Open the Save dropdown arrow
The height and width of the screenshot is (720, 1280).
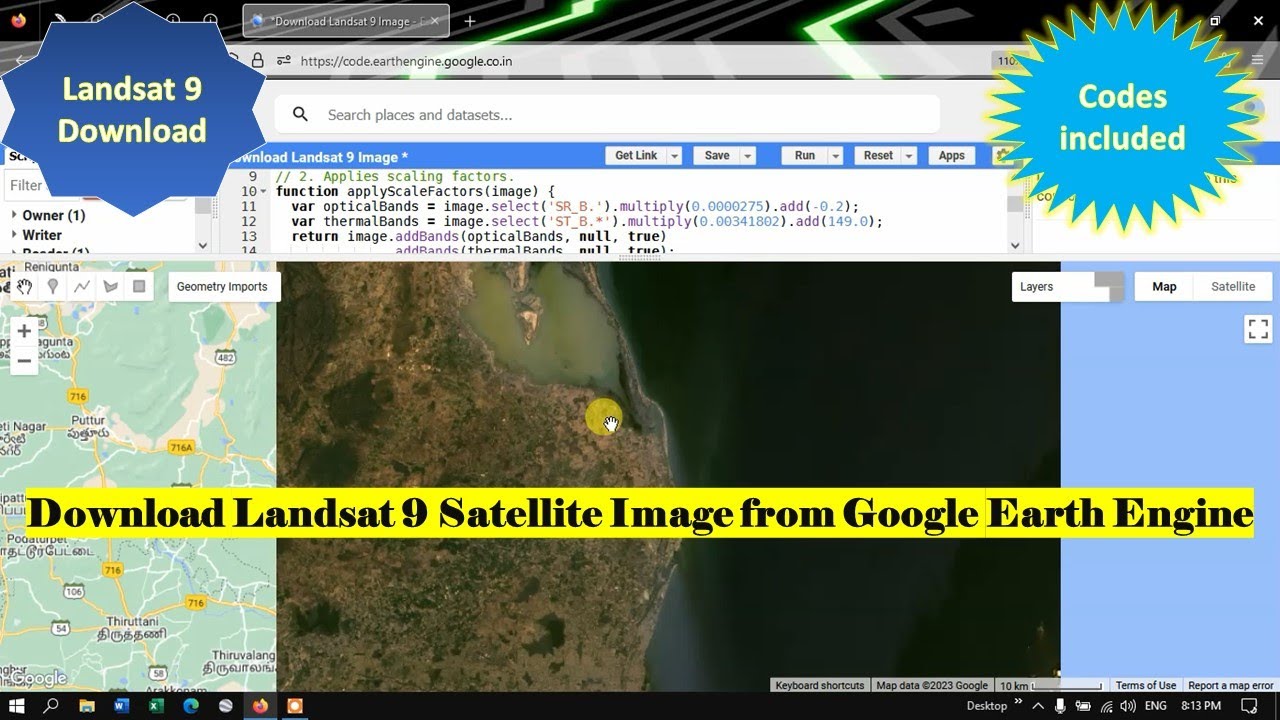point(747,155)
